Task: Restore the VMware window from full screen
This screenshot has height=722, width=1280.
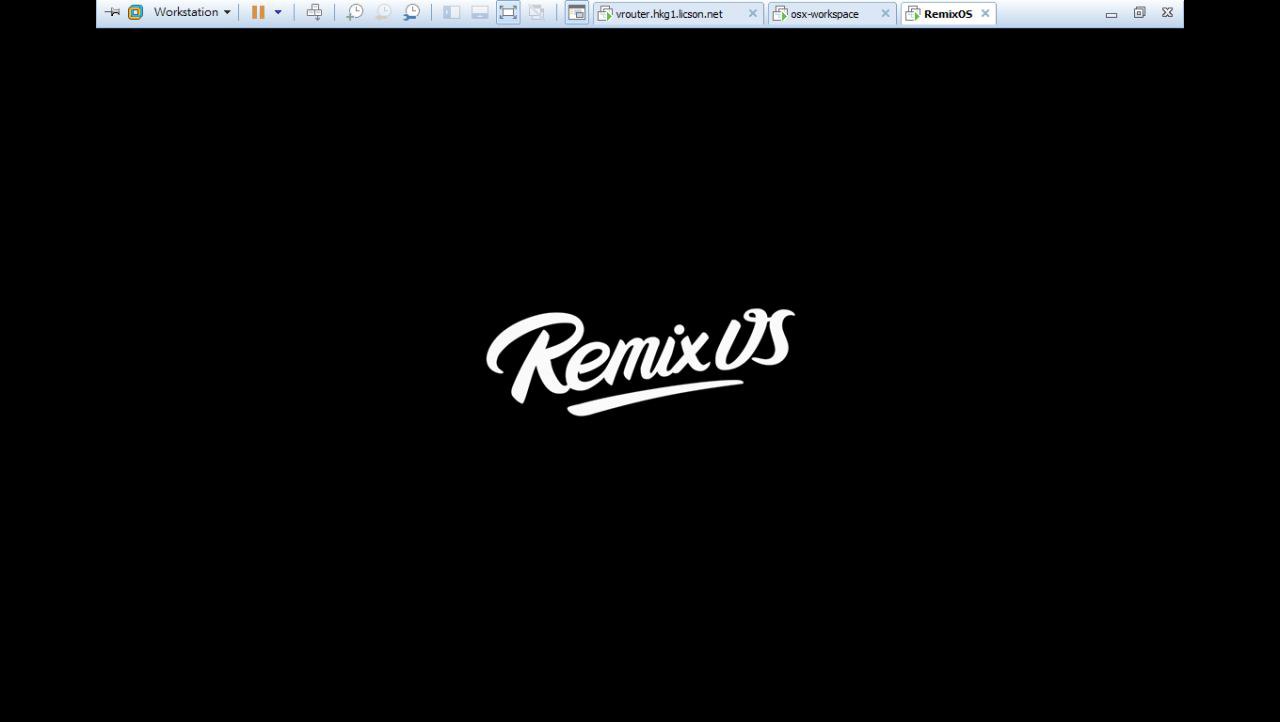Action: 1139,13
